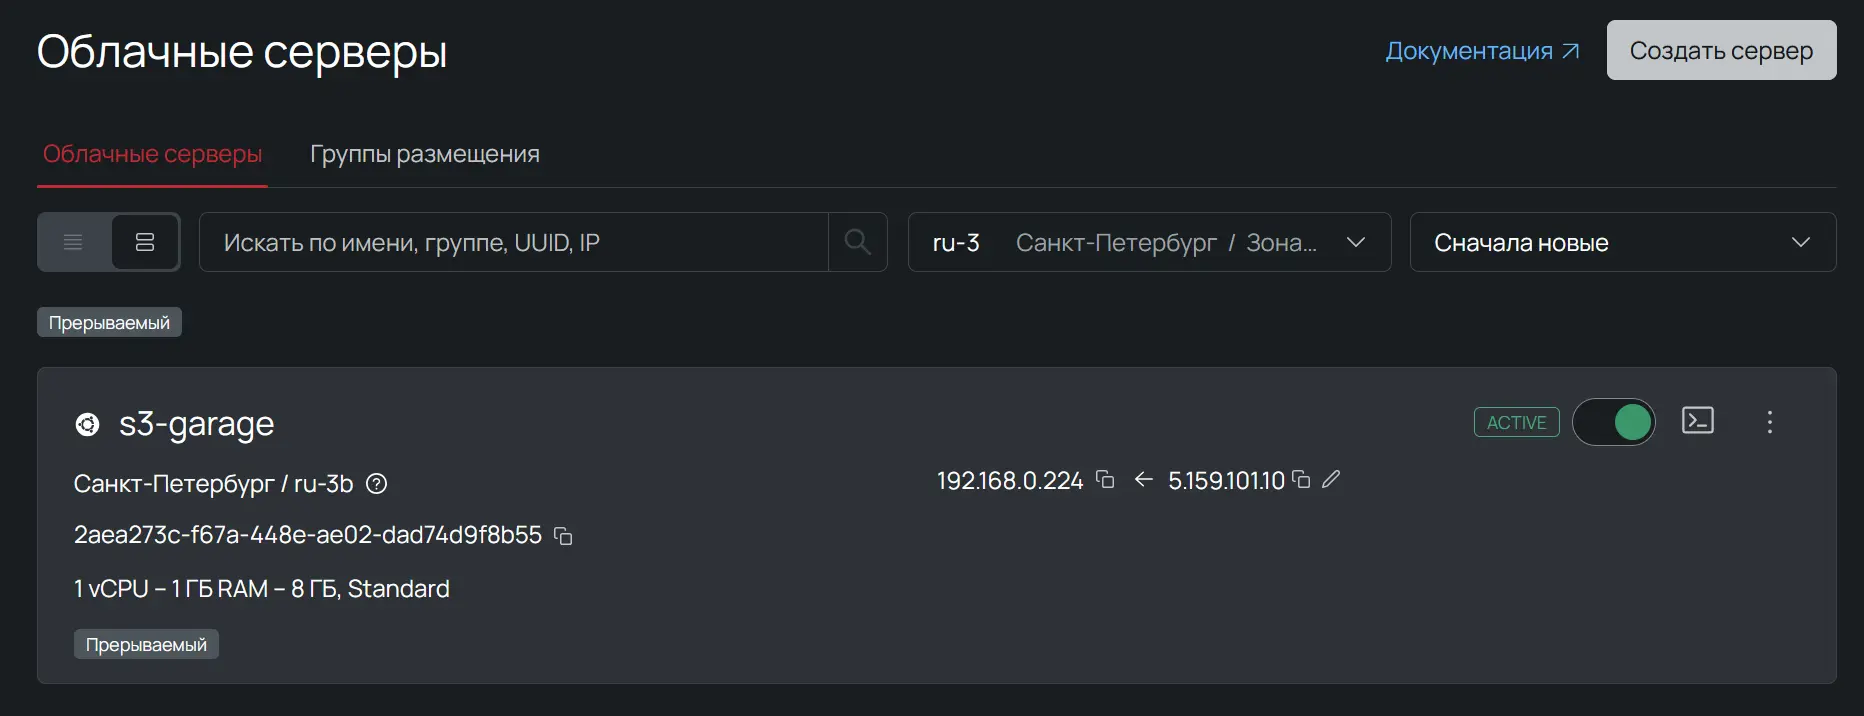1864x716 pixels.
Task: Switch to compact list view
Action: pos(73,242)
